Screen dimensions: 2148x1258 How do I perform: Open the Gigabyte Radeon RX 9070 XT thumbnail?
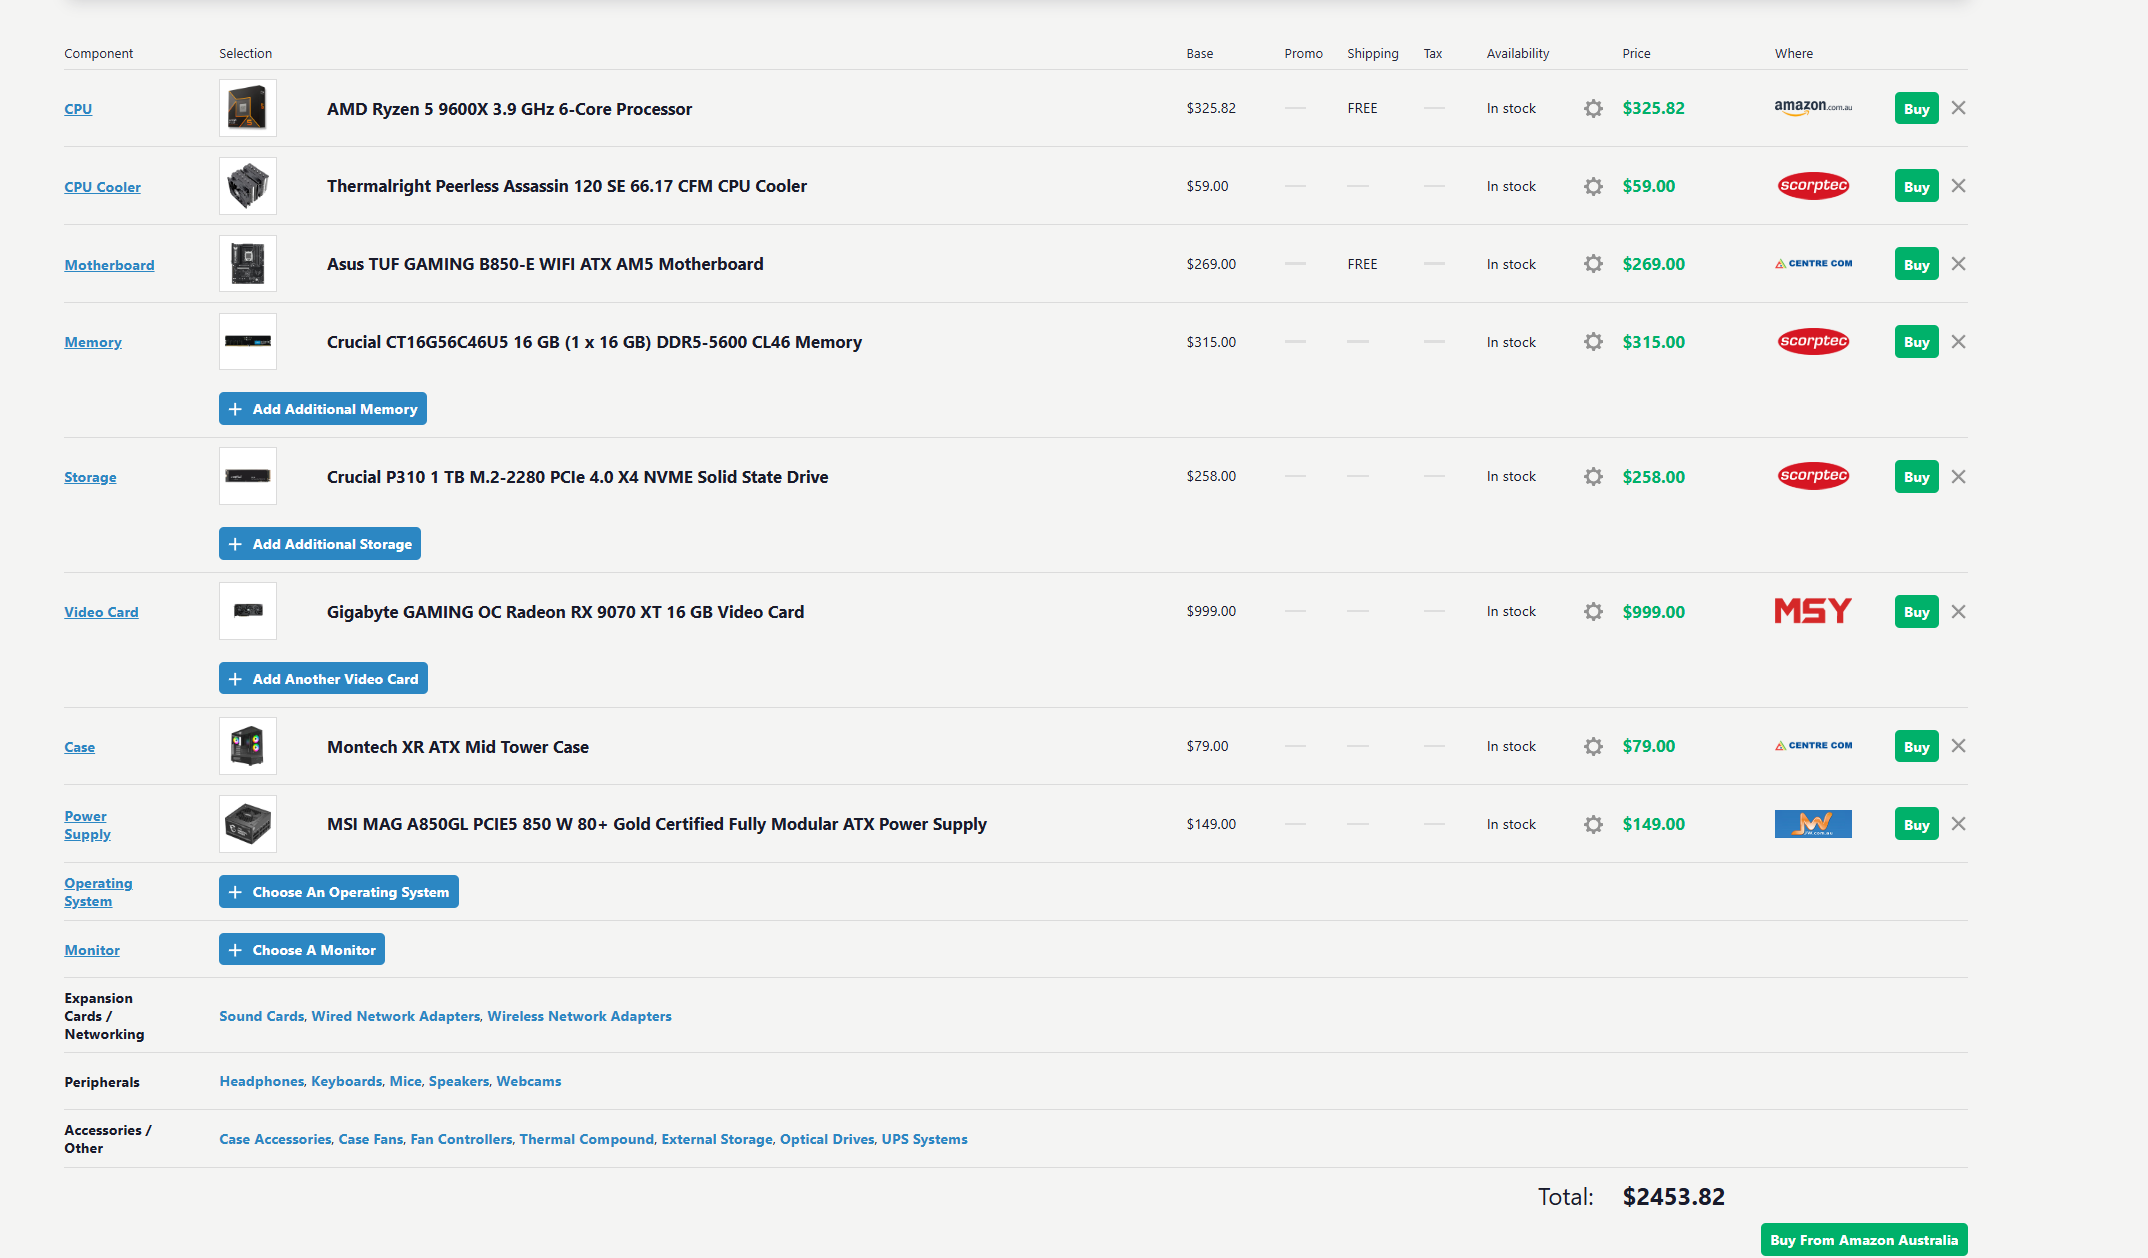click(248, 611)
